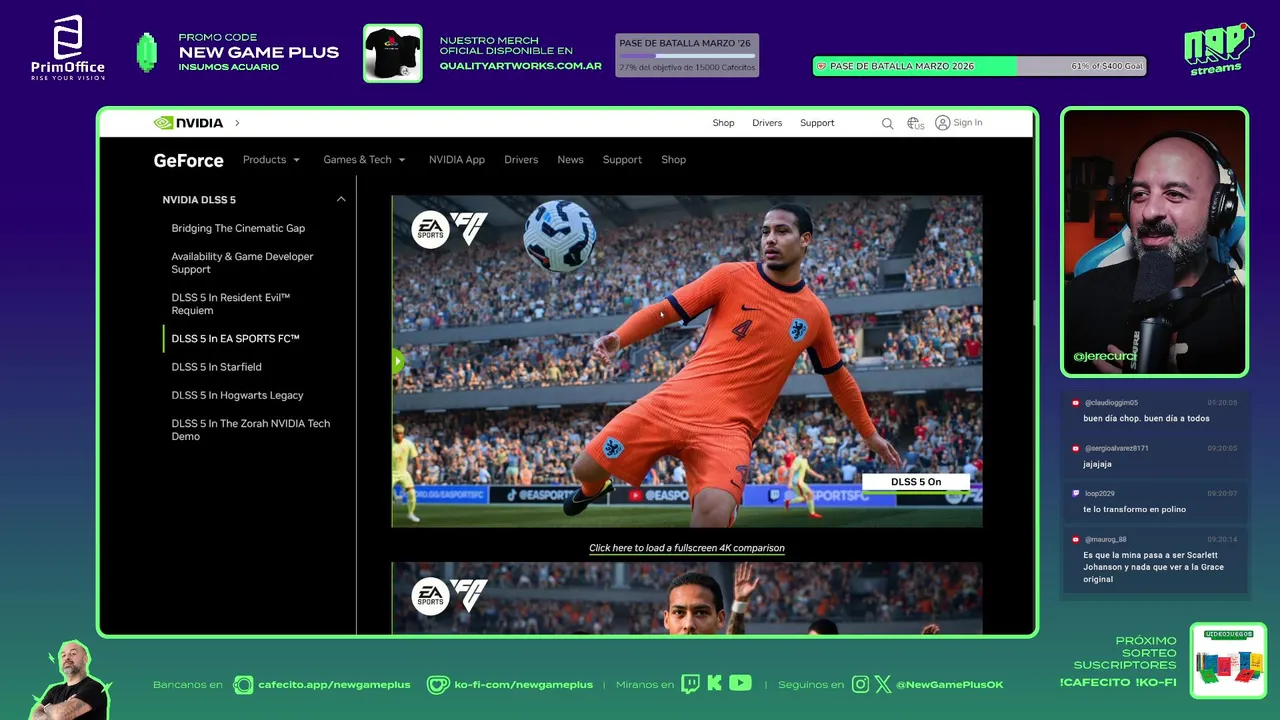
Task: Open the Drivers link in the top bar
Action: (x=767, y=123)
